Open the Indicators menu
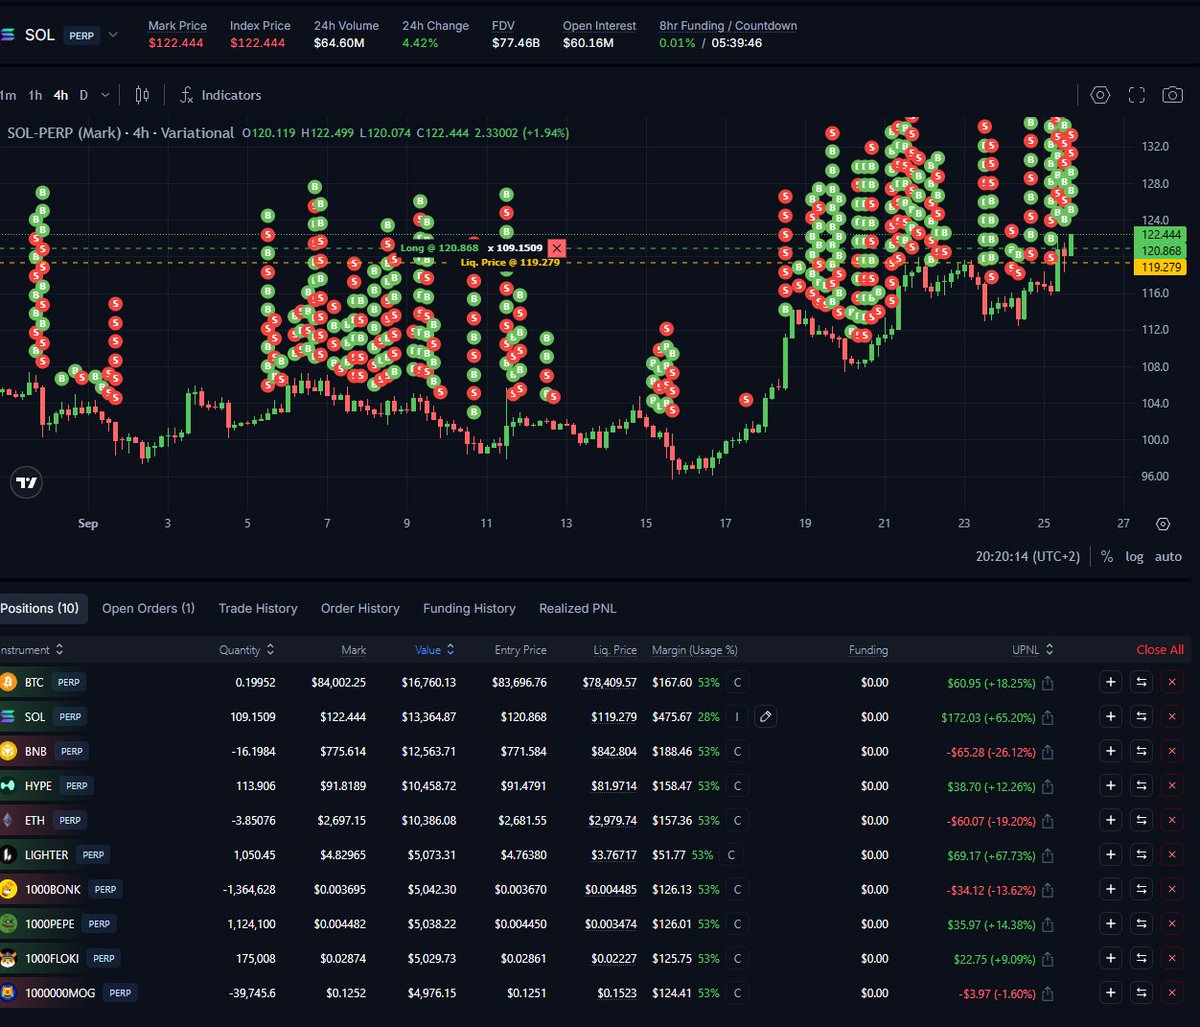This screenshot has width=1200, height=1027. point(220,95)
